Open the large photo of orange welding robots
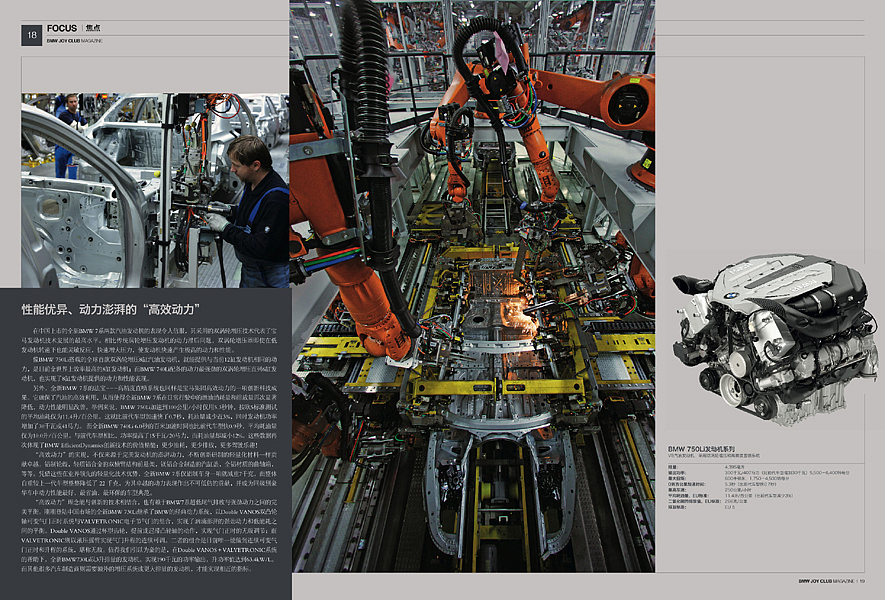The width and height of the screenshot is (885, 600). [x=472, y=286]
